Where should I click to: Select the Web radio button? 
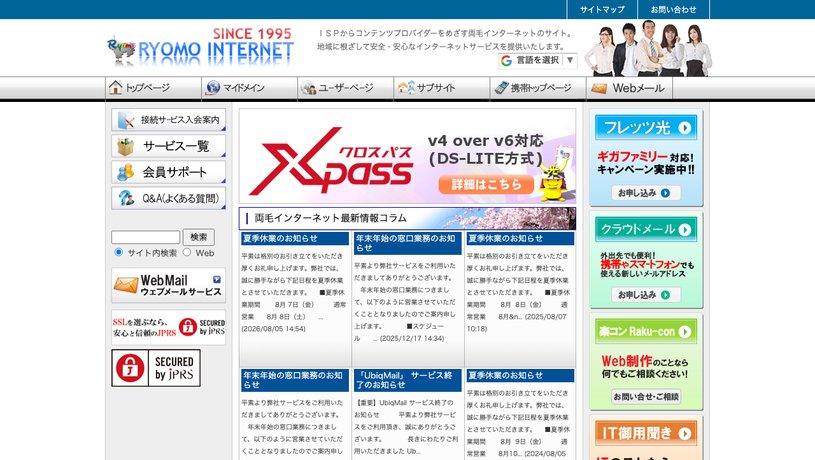187,253
